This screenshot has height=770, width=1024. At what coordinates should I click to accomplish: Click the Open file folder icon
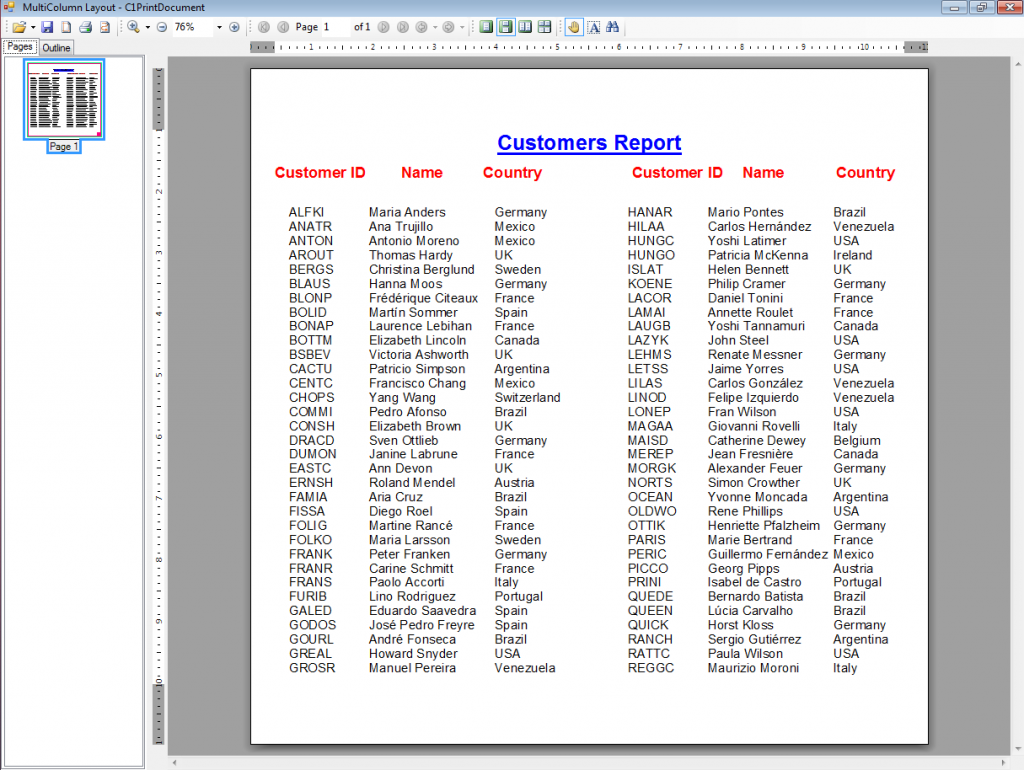[x=19, y=27]
